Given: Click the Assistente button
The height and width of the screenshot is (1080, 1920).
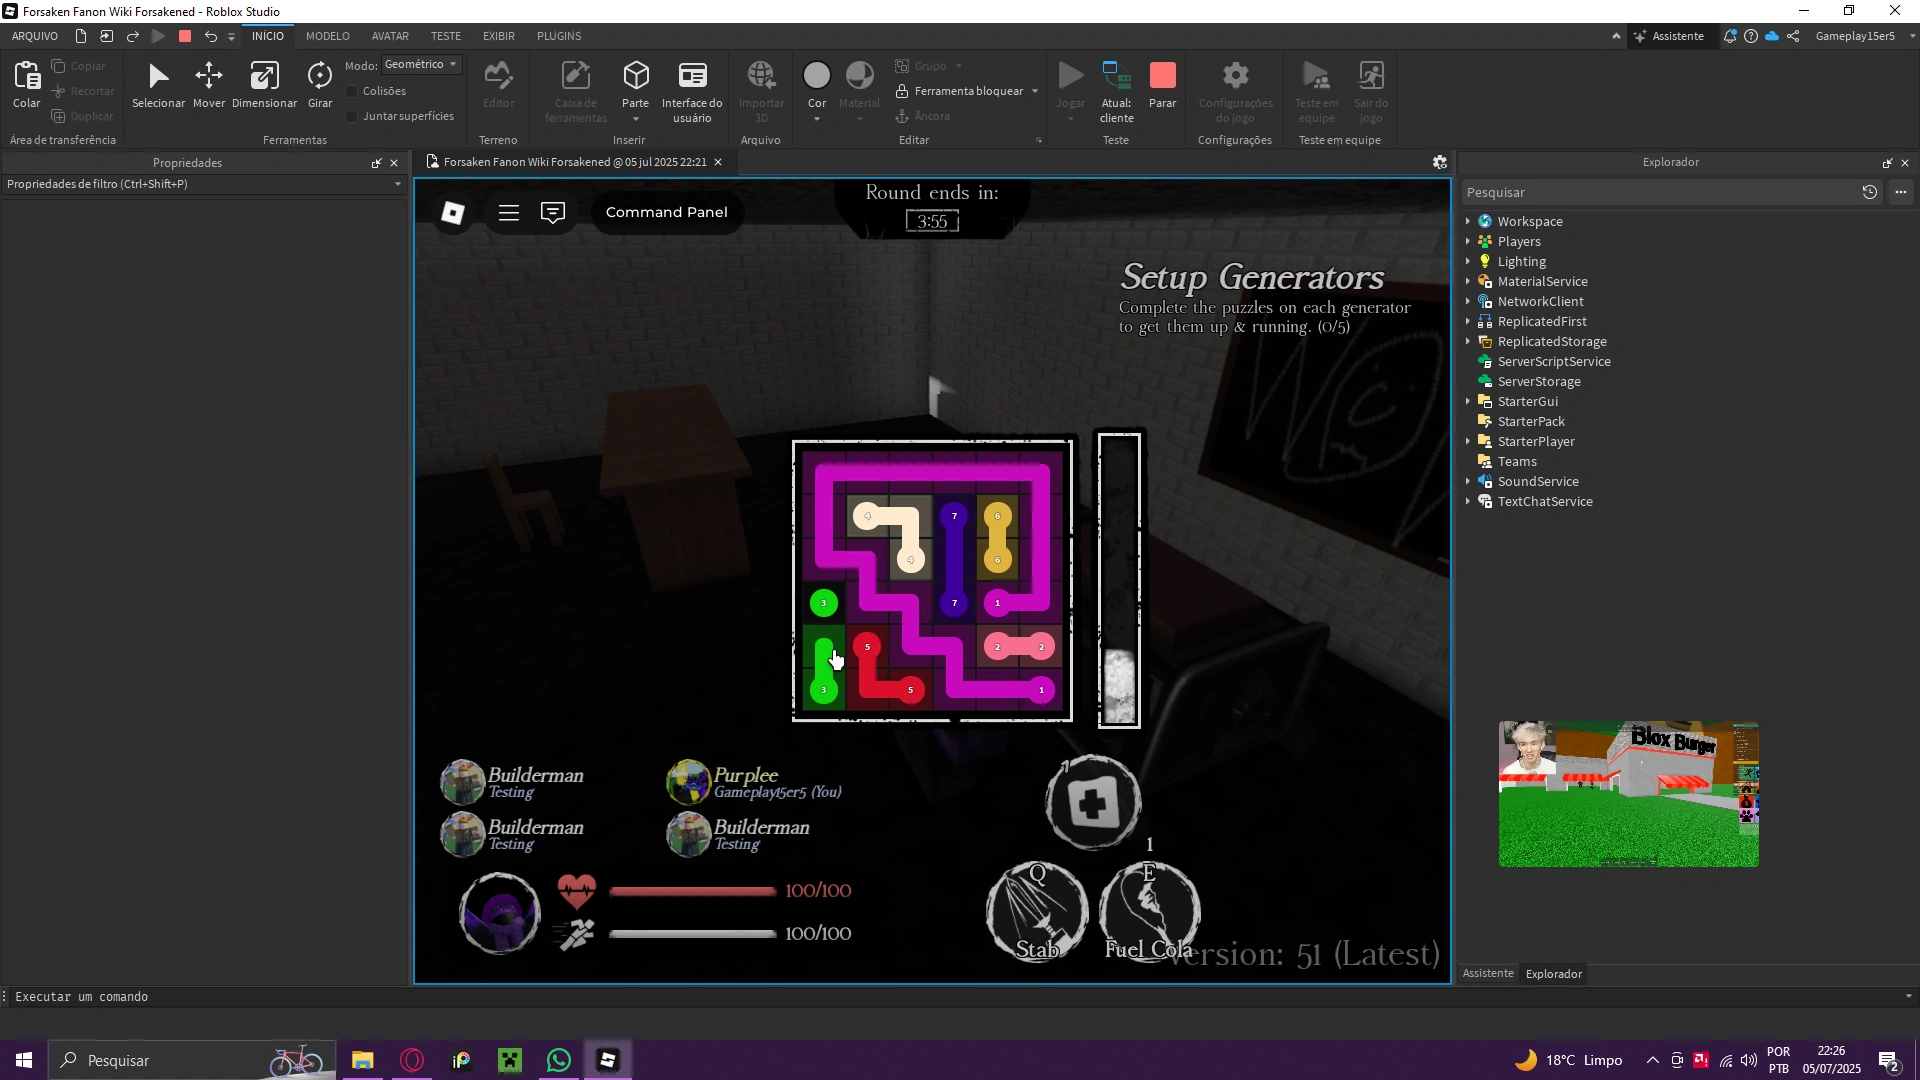Looking at the screenshot, I should coord(1668,36).
